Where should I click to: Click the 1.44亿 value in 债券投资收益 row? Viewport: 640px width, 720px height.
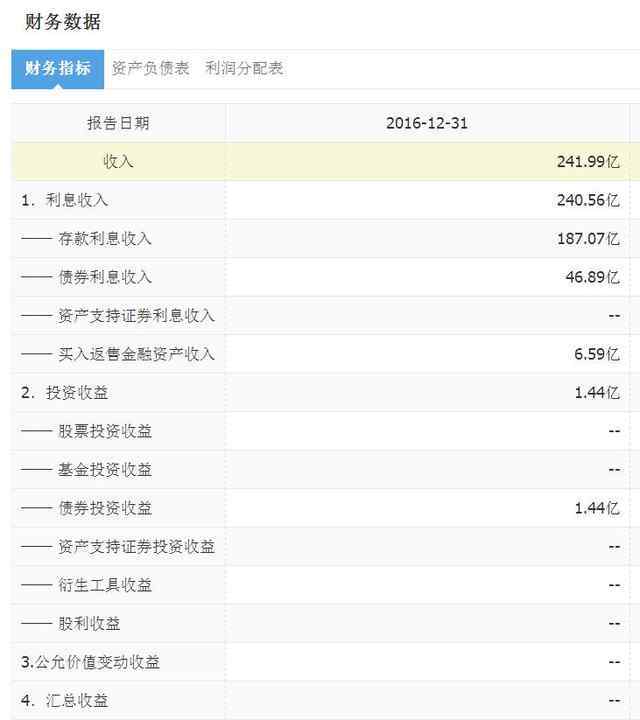[x=597, y=508]
